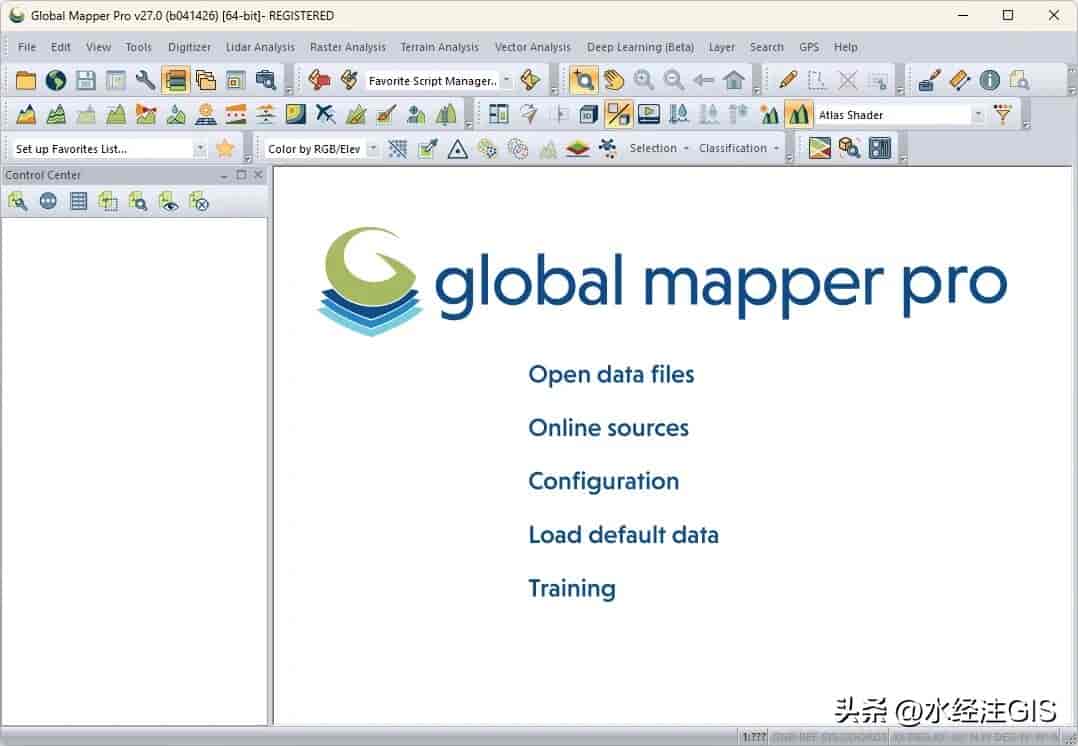The image size is (1078, 746).
Task: Open the Lidar Analysis menu
Action: 260,47
